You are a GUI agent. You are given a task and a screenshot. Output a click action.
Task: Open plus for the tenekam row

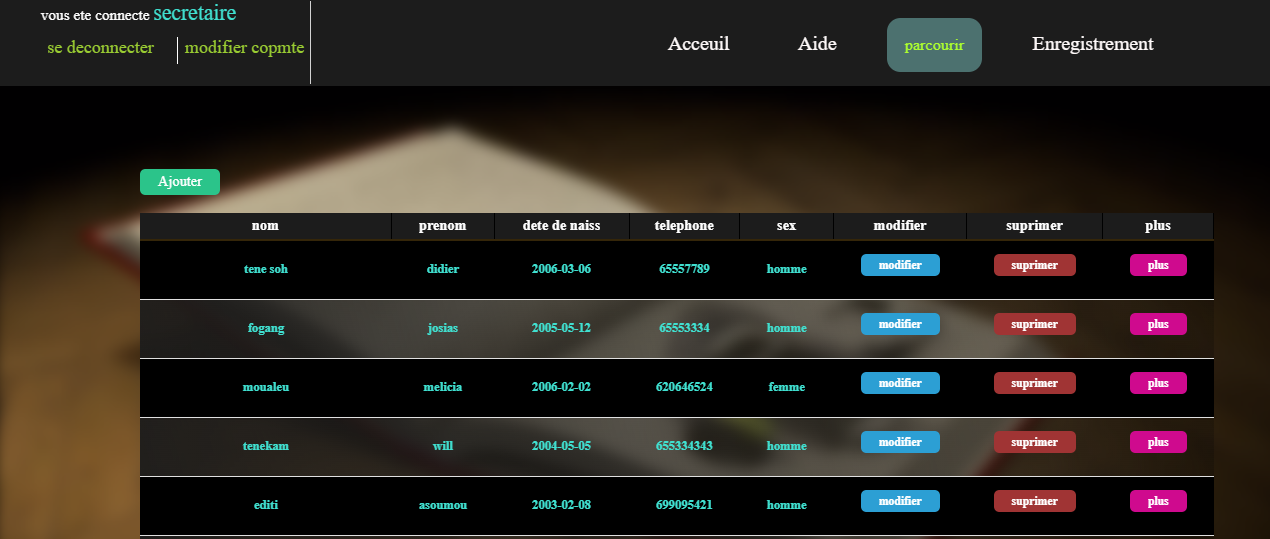(1158, 442)
